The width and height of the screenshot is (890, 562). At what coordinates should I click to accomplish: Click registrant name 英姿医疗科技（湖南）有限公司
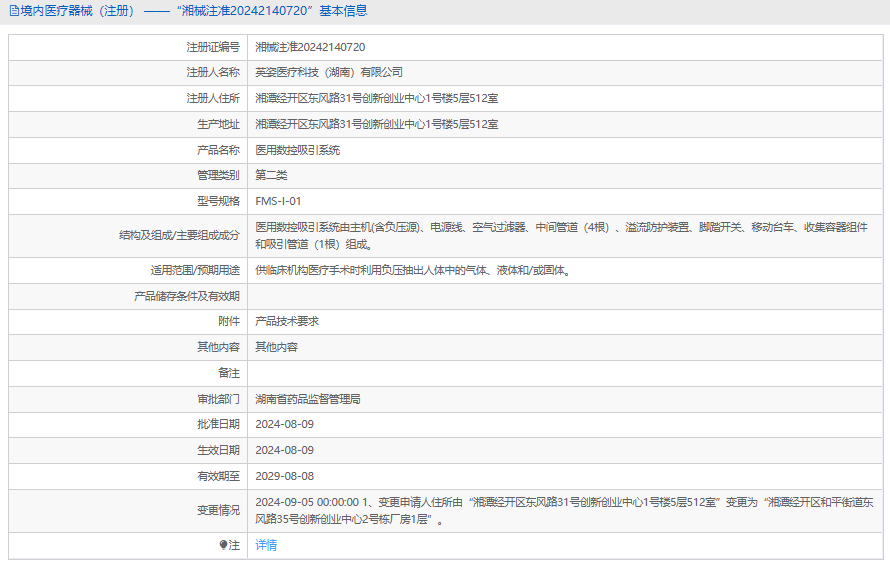(329, 72)
